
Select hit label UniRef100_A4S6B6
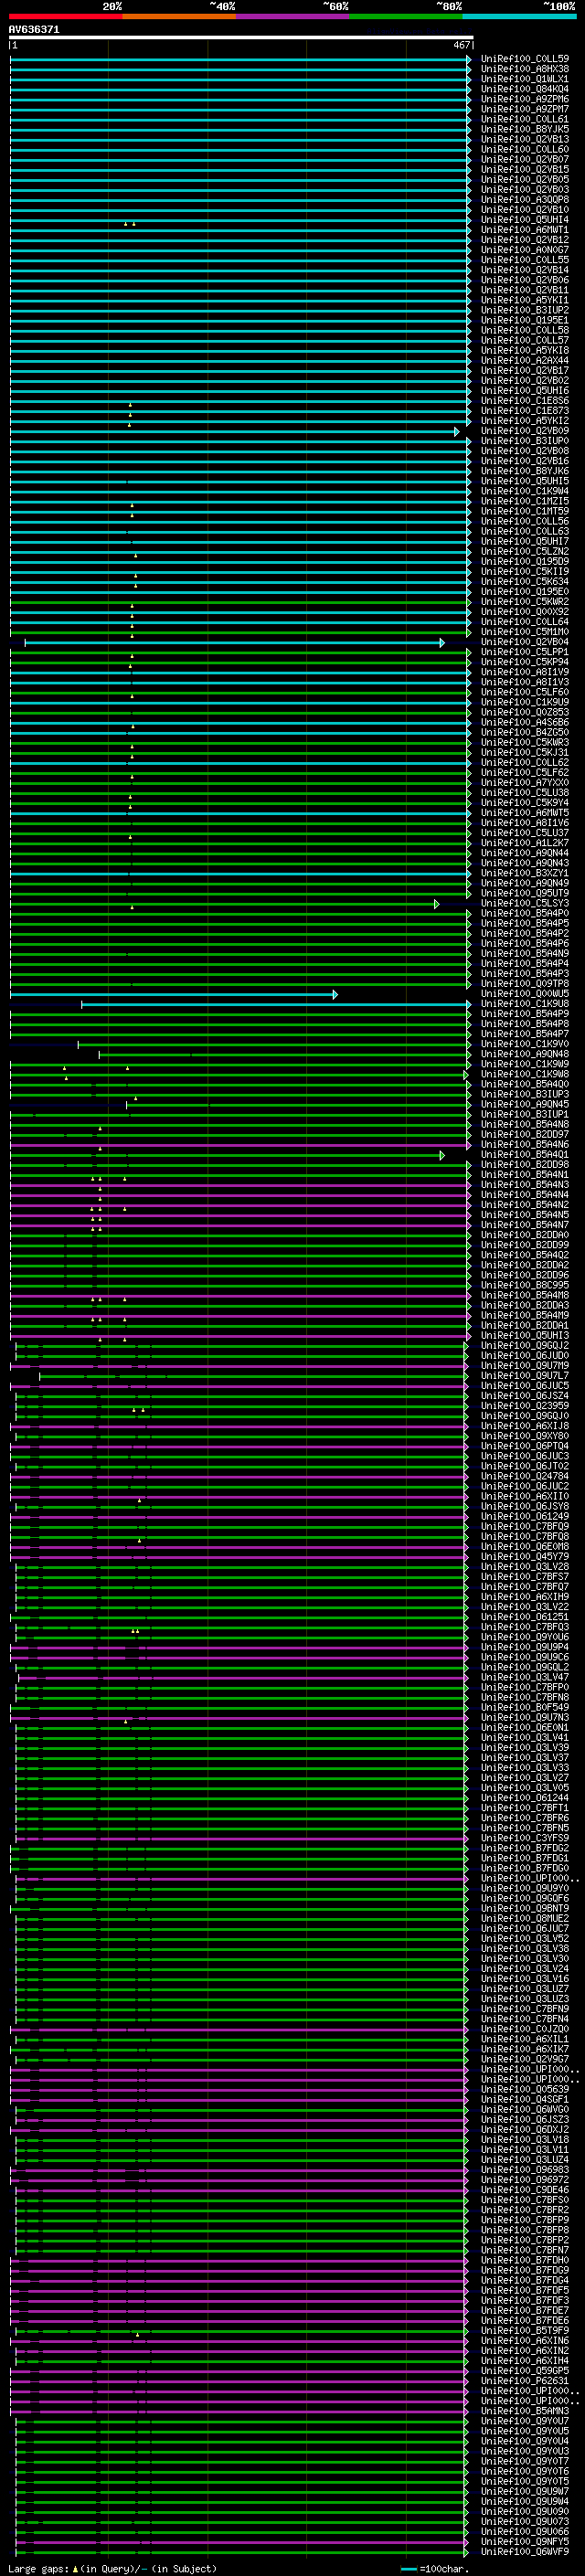point(525,722)
